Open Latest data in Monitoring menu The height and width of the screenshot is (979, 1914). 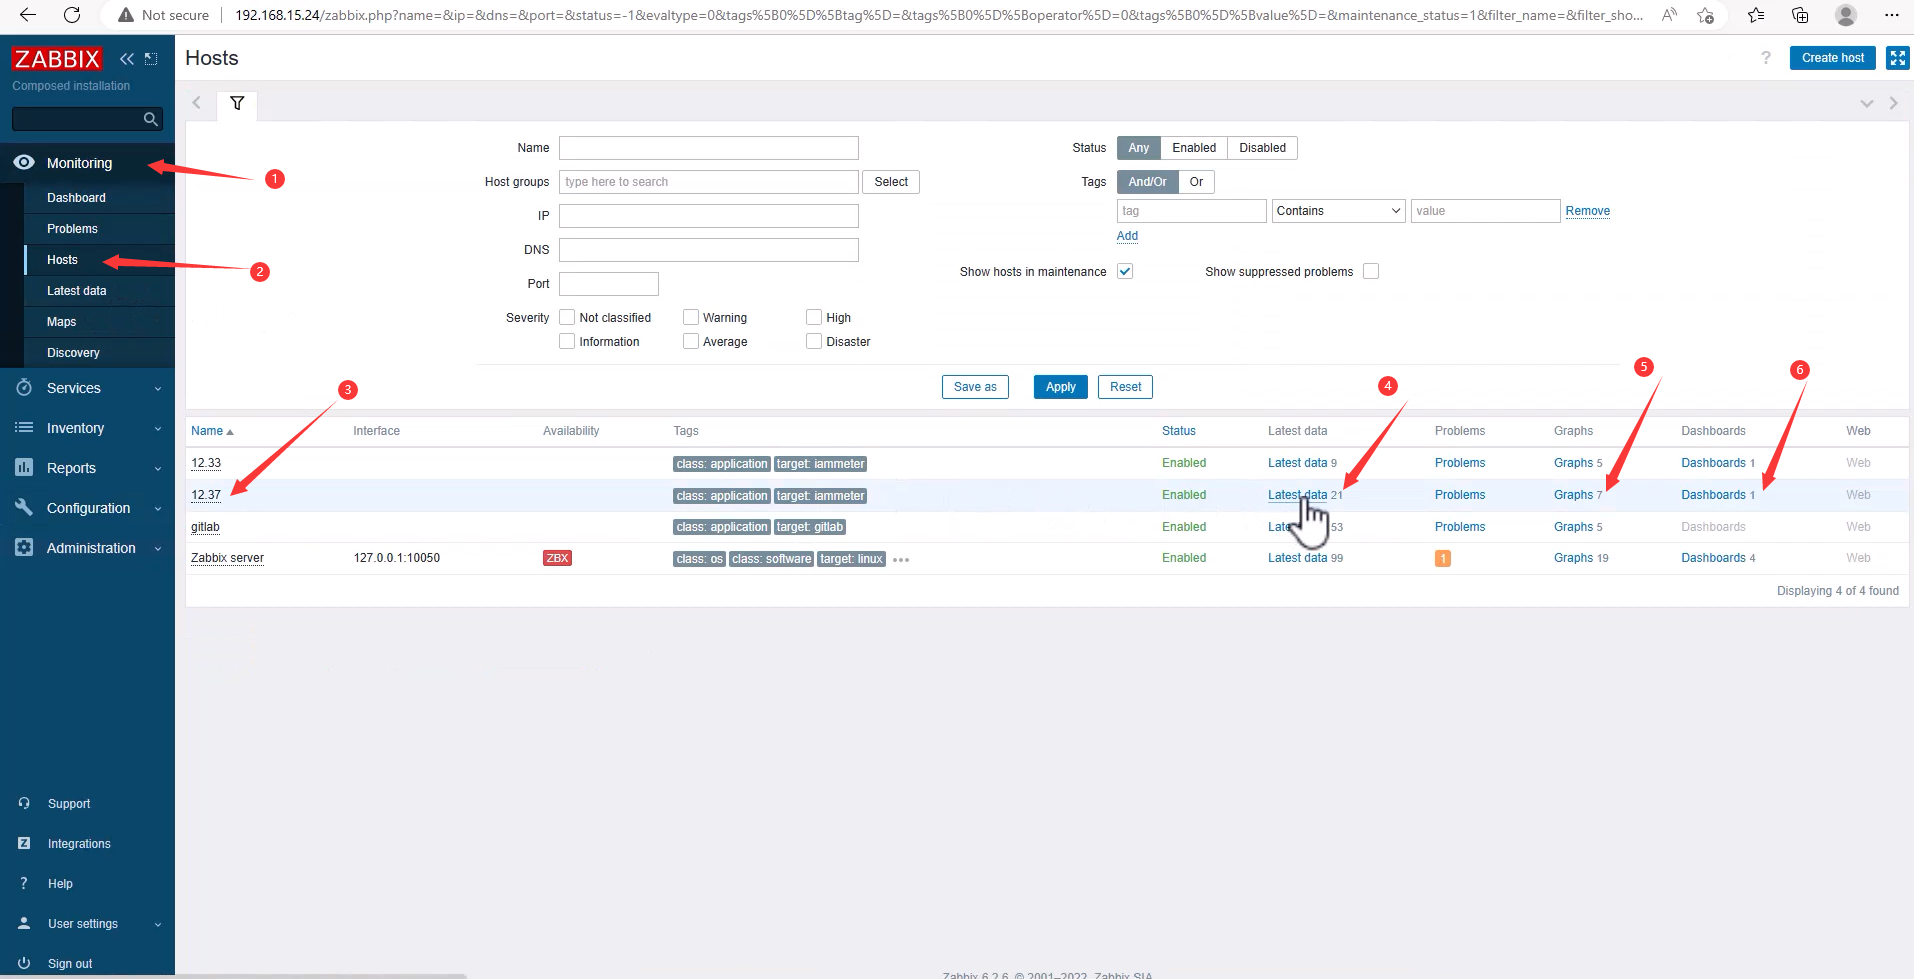76,291
